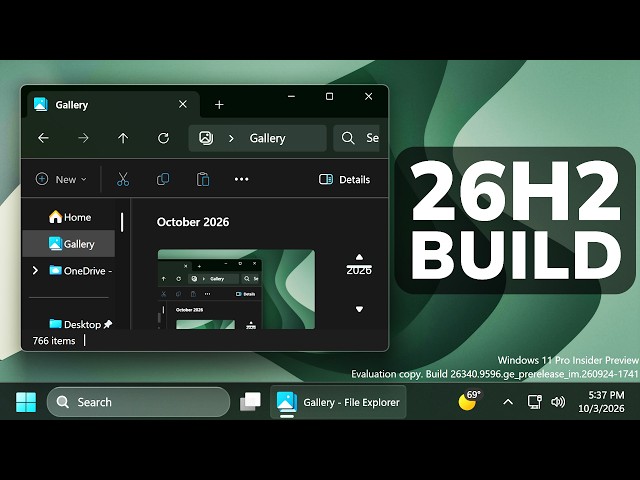Select Gallery in the navigation pane
640x480 pixels.
coord(69,244)
